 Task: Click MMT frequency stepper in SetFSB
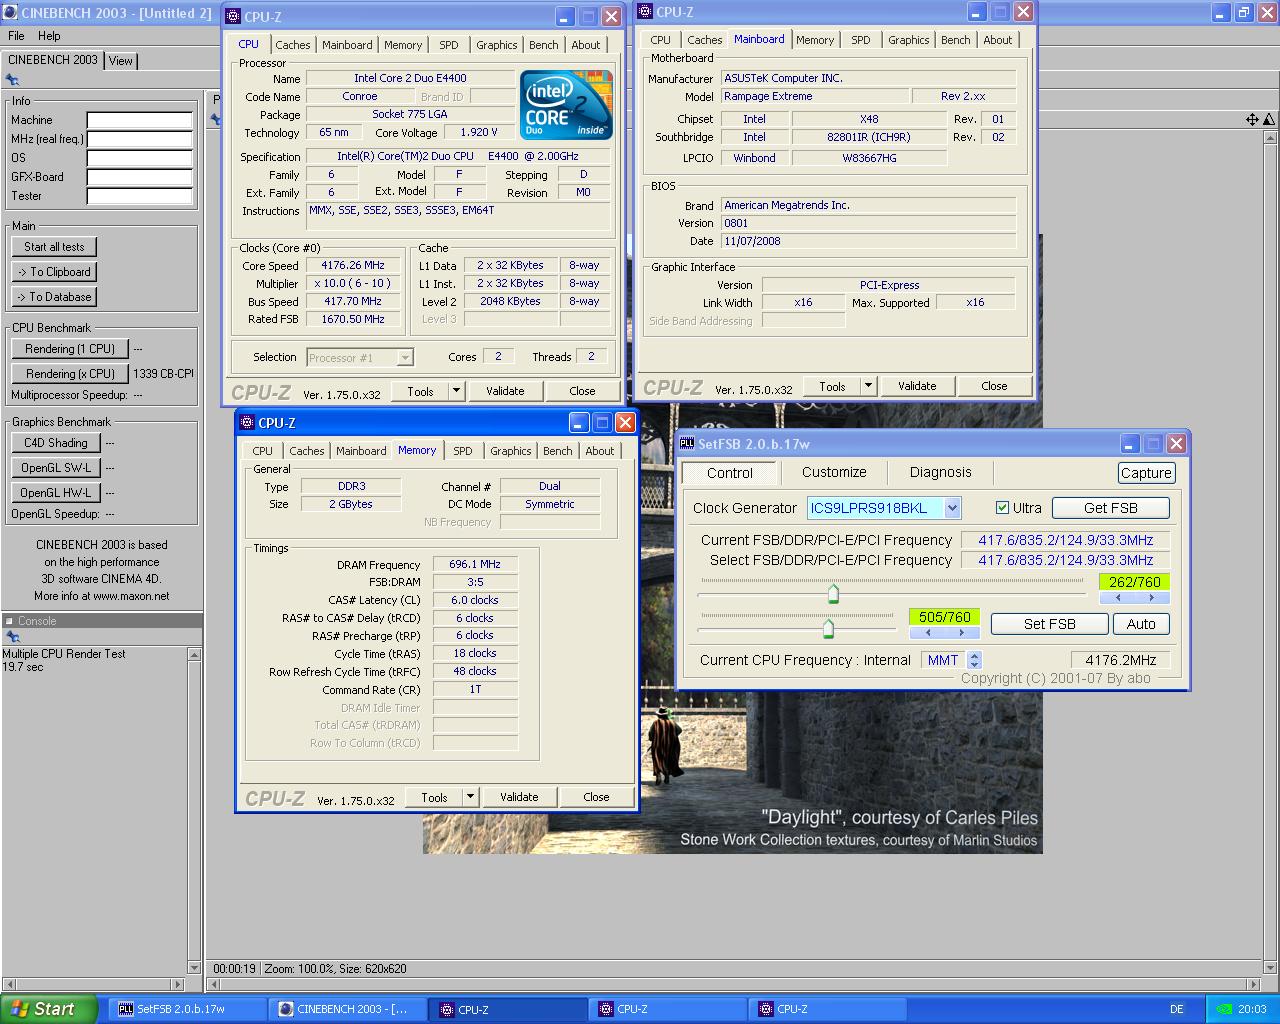975,660
